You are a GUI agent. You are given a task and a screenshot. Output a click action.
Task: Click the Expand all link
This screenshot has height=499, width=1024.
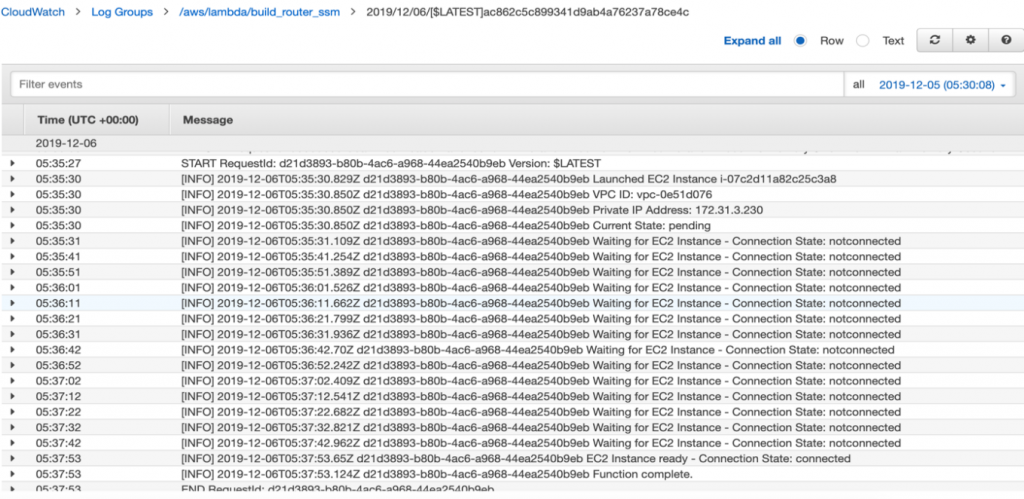pyautogui.click(x=752, y=40)
